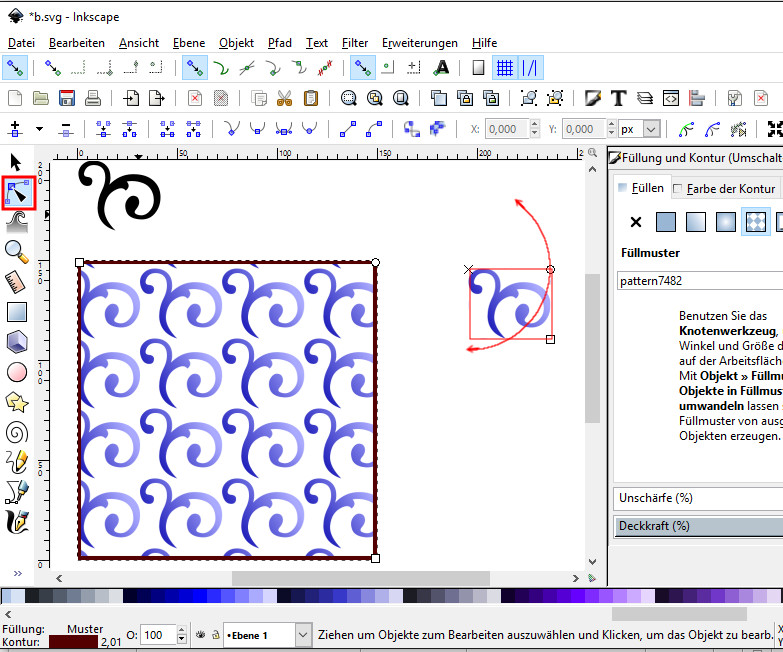The width and height of the screenshot is (783, 652).
Task: Switch to Farbe der Kontur tab
Action: click(725, 189)
